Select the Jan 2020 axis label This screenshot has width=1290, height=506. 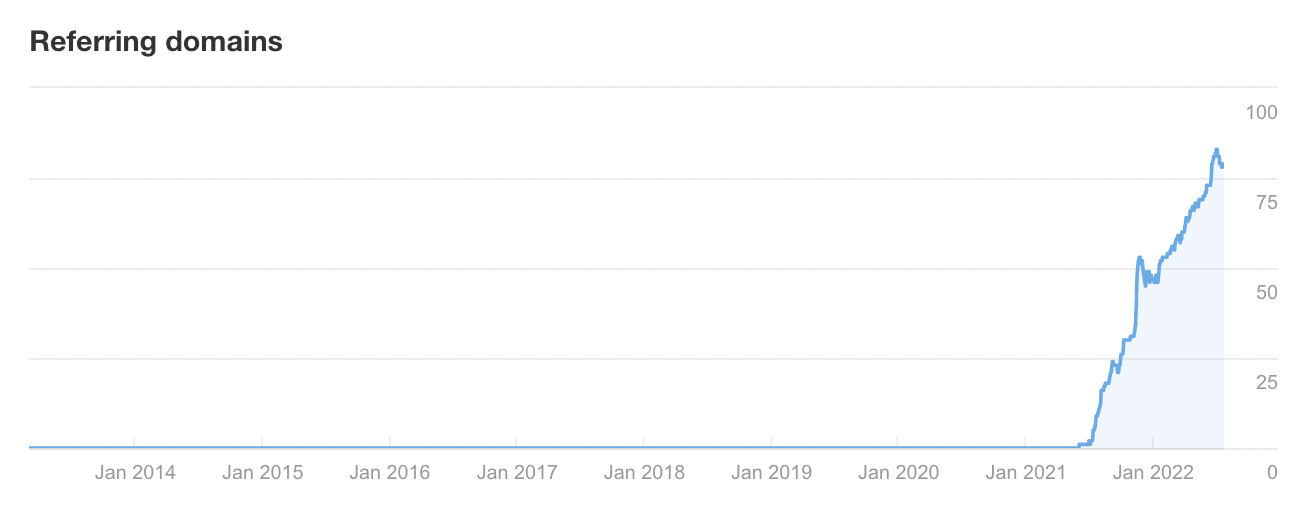point(899,473)
